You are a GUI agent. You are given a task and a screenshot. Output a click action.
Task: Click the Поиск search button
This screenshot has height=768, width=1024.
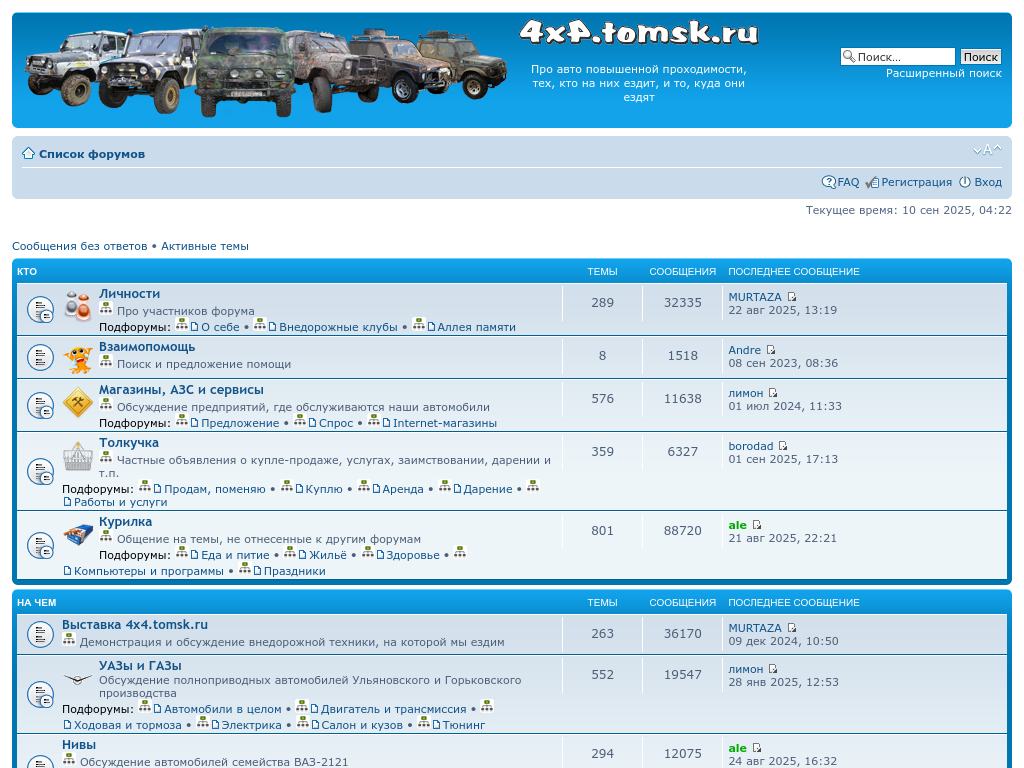(x=980, y=57)
